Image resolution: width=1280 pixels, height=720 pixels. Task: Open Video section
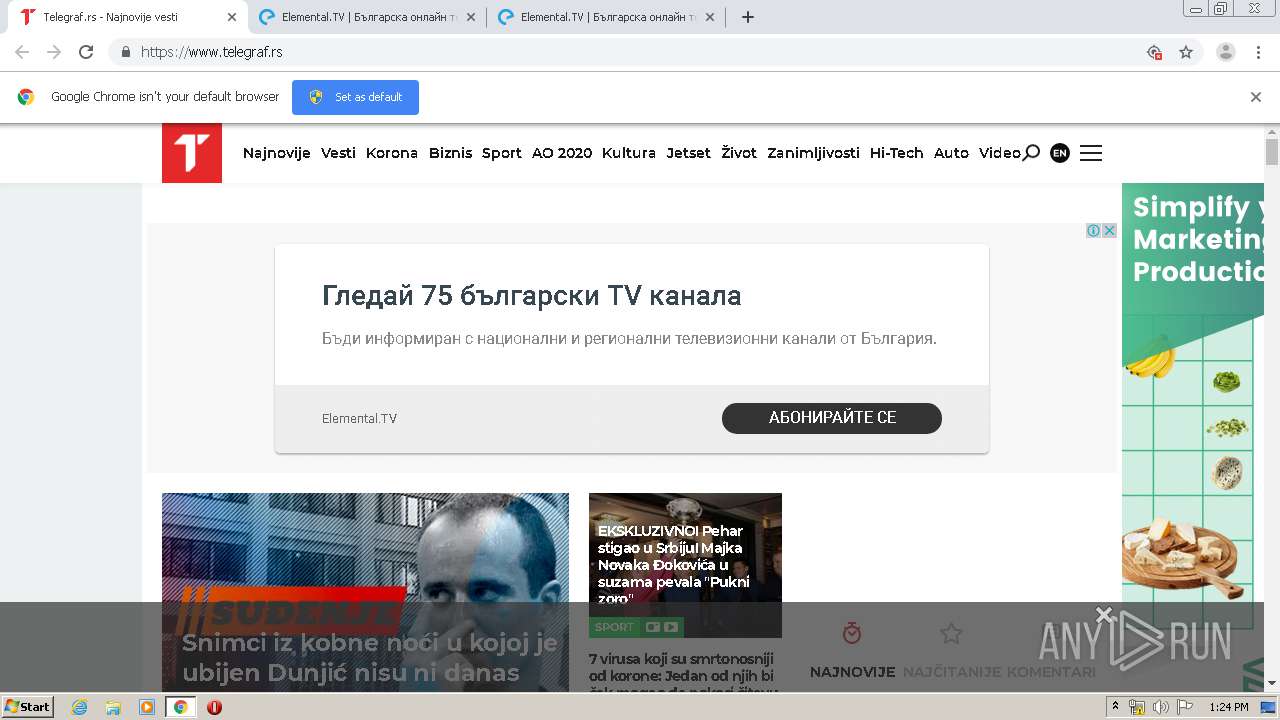[1000, 153]
